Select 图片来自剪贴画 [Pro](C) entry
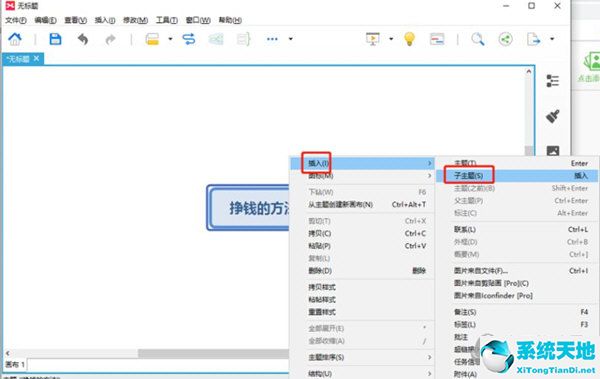 (x=517, y=283)
